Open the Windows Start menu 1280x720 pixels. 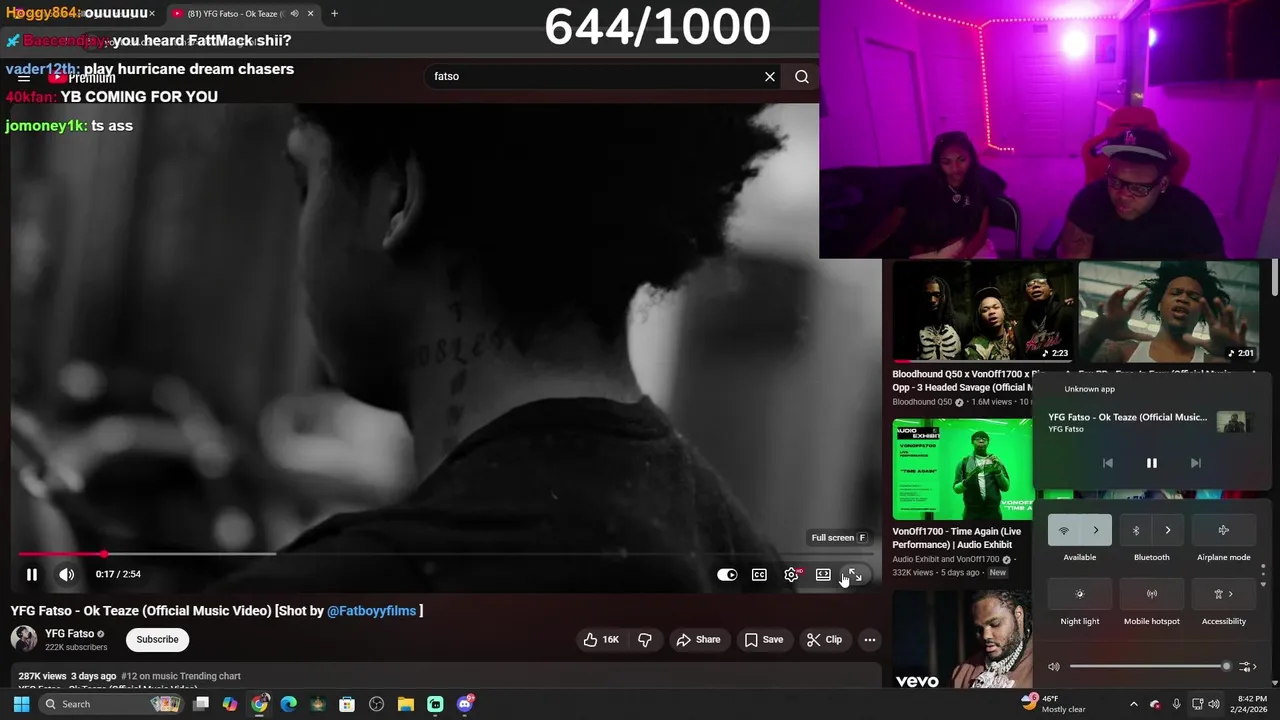(x=21, y=704)
